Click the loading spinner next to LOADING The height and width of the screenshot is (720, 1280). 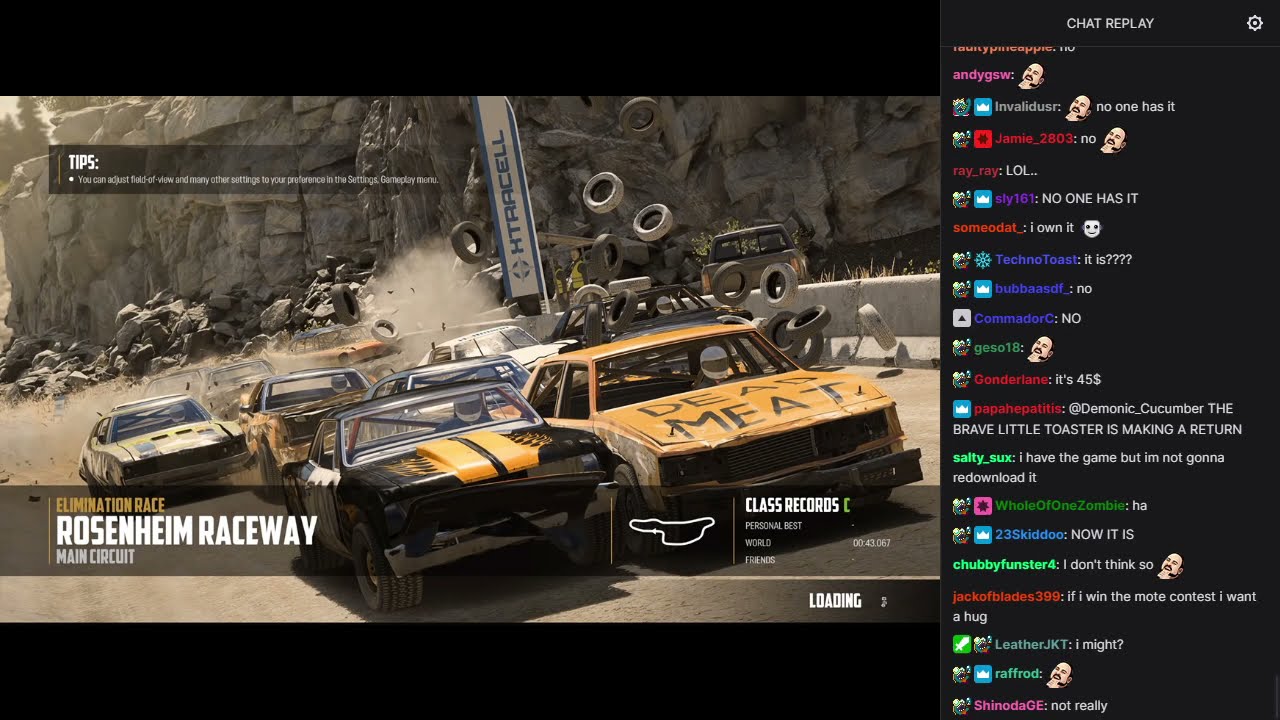coord(883,601)
